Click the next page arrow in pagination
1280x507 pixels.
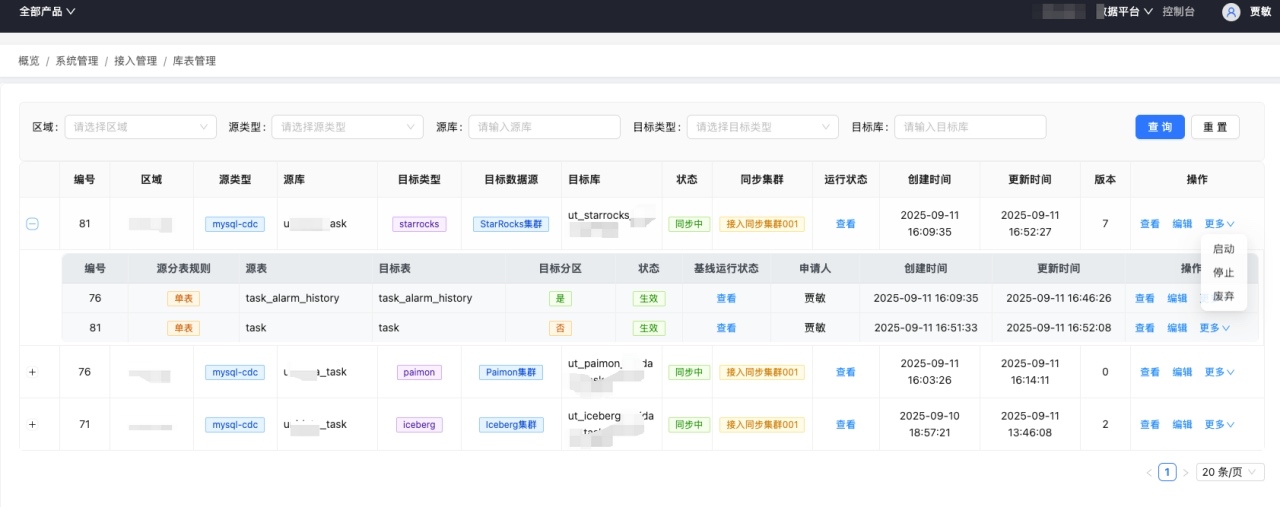(x=1186, y=472)
